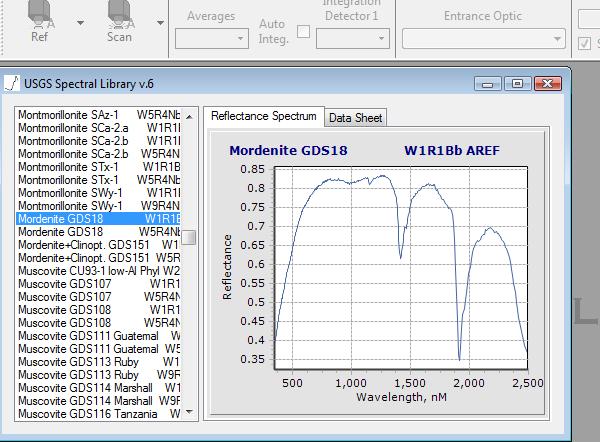Open the Averages combo box
This screenshot has width=600, height=442.
(x=212, y=38)
